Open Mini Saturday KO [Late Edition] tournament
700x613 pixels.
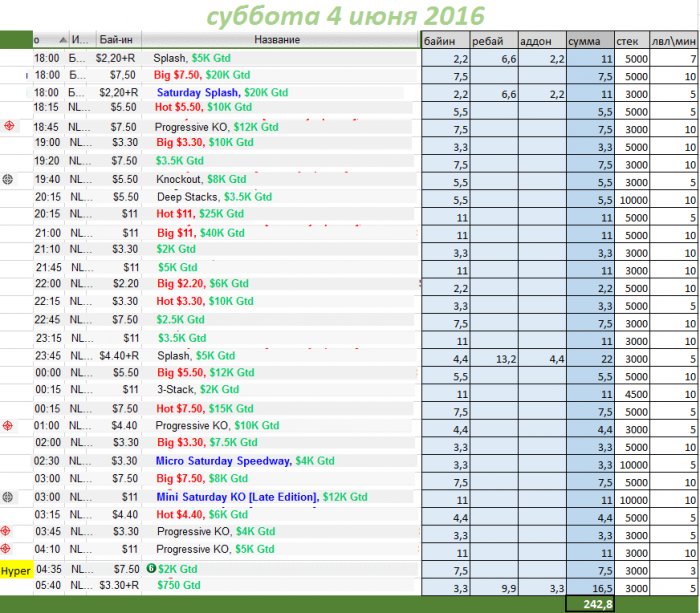pos(262,497)
